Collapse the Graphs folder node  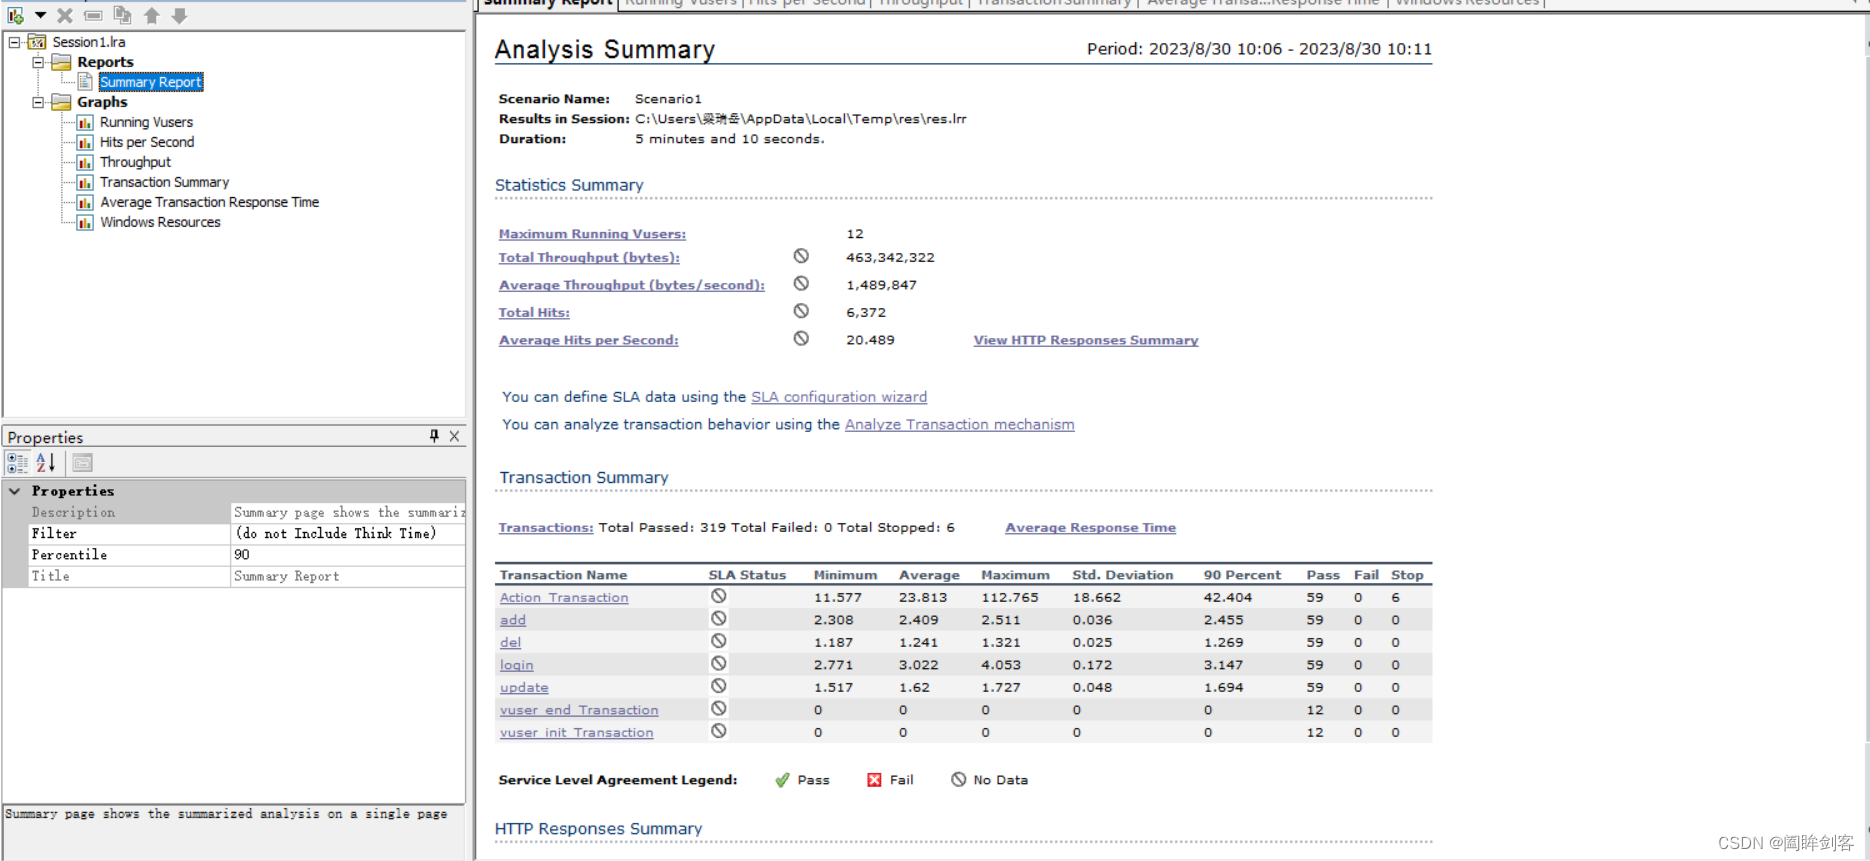(x=38, y=102)
